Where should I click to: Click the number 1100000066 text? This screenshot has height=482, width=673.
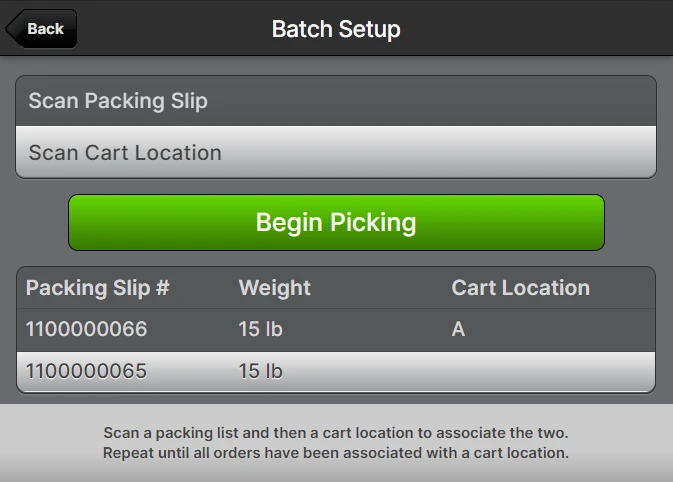point(86,330)
